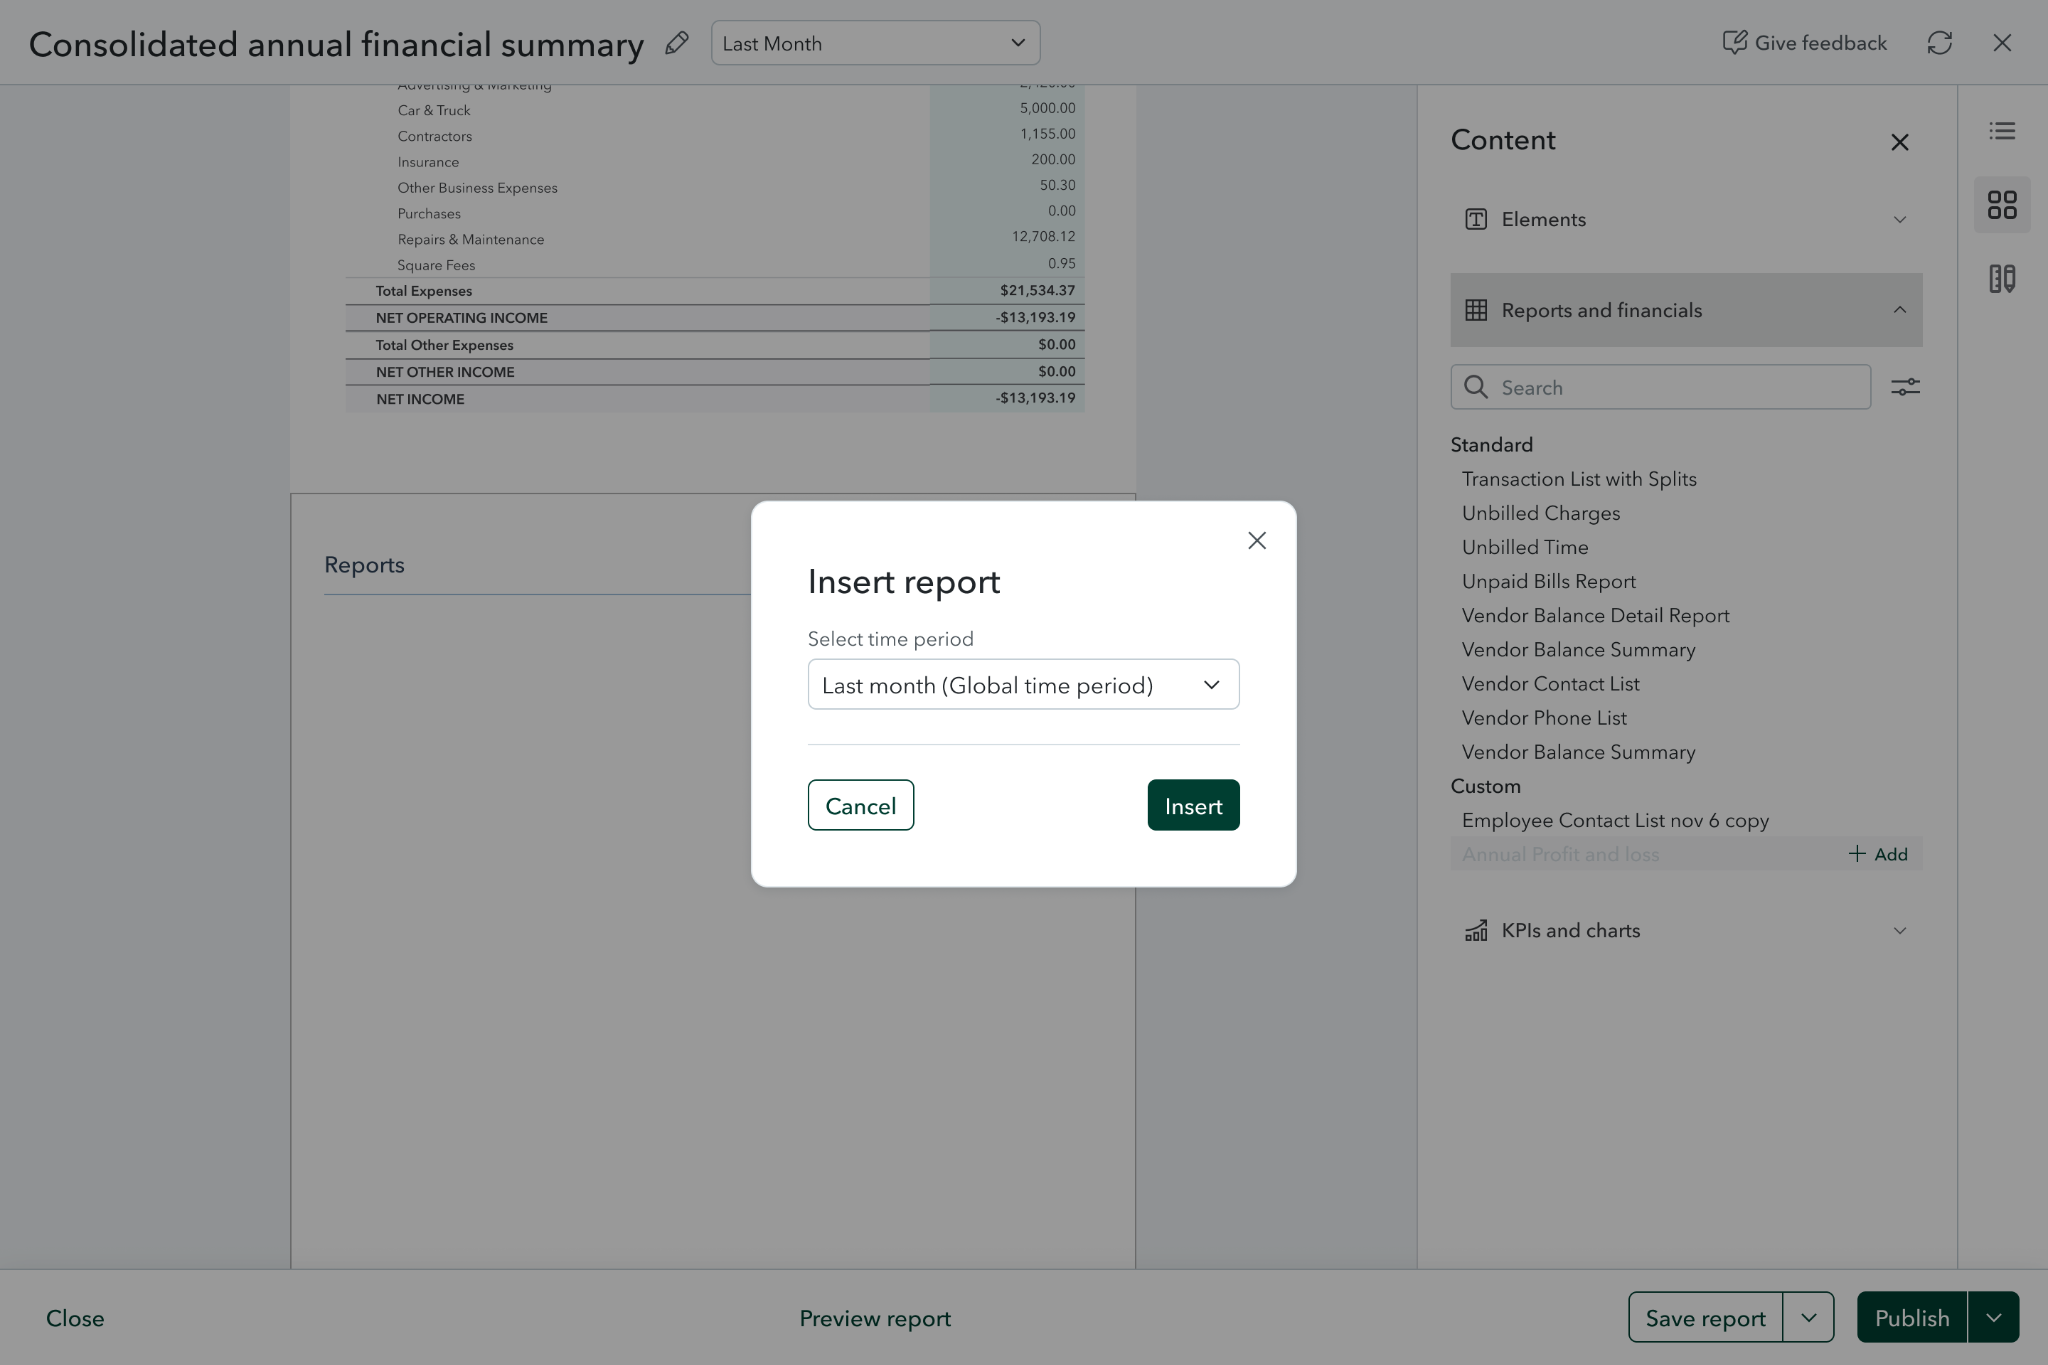
Task: Open the outline list icon in the right sidebar
Action: pyautogui.click(x=2002, y=131)
